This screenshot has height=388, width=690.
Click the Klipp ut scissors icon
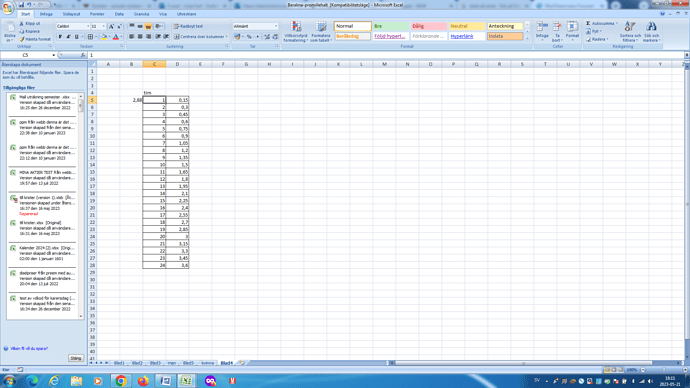pyautogui.click(x=21, y=23)
